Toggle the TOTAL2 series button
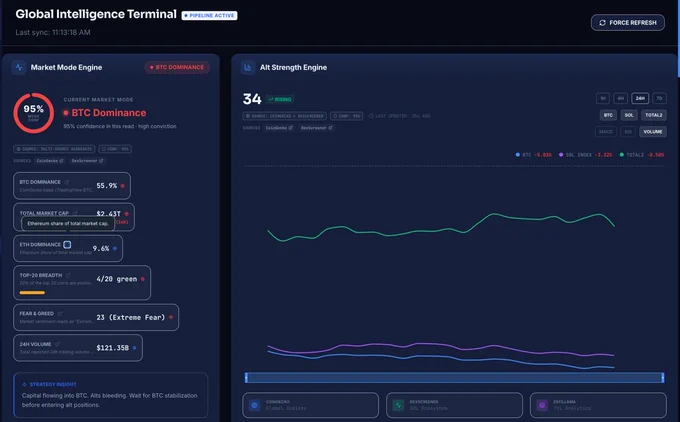 (654, 115)
